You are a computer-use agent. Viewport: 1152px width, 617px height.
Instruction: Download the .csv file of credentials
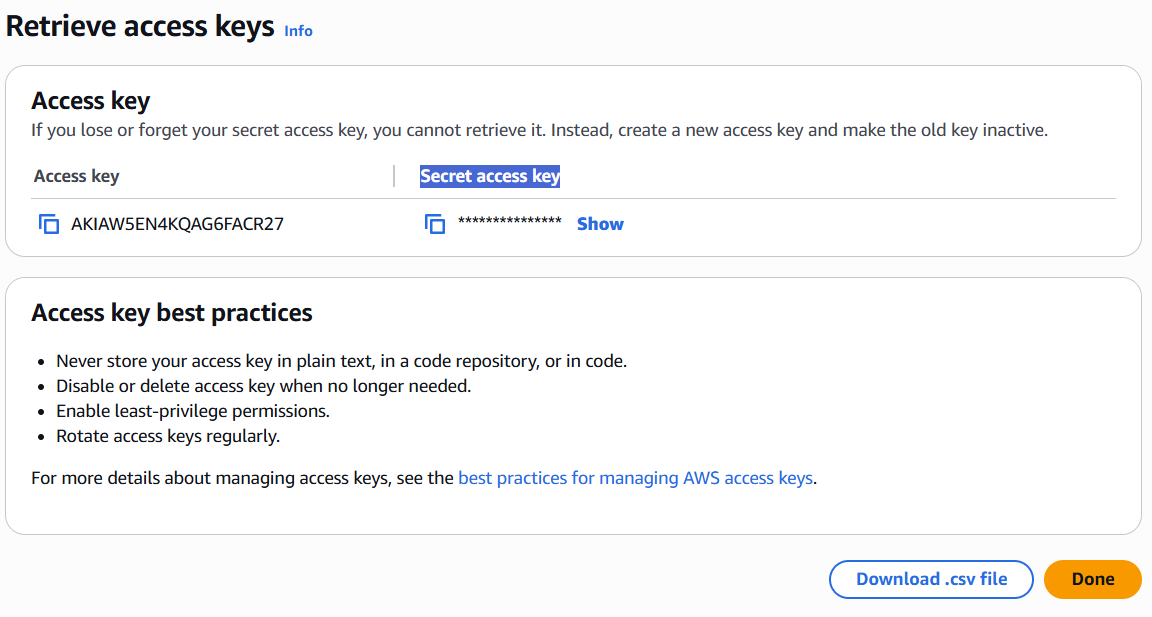click(931, 579)
